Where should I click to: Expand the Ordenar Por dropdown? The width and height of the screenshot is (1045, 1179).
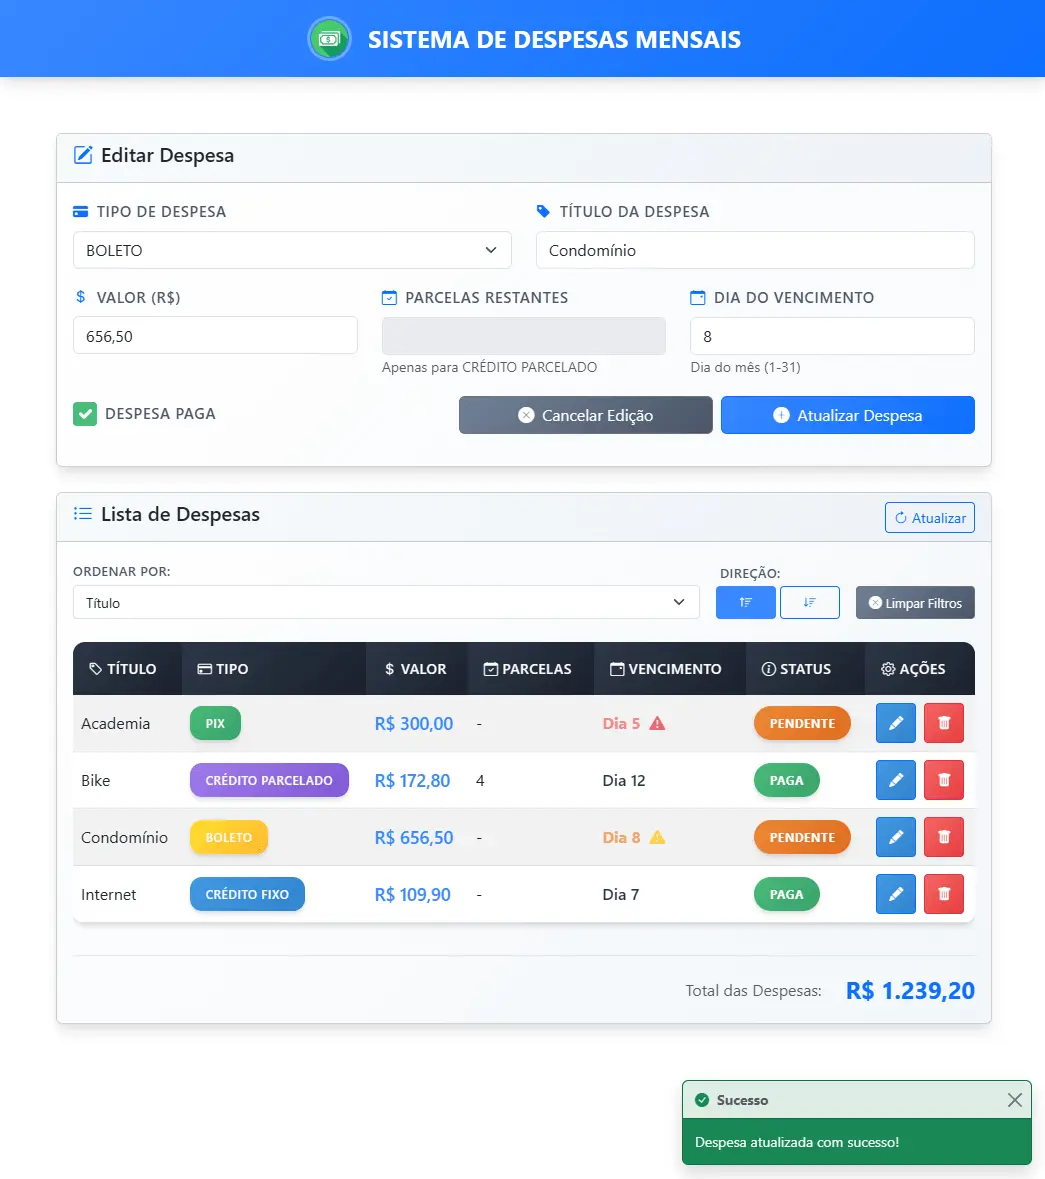(386, 602)
